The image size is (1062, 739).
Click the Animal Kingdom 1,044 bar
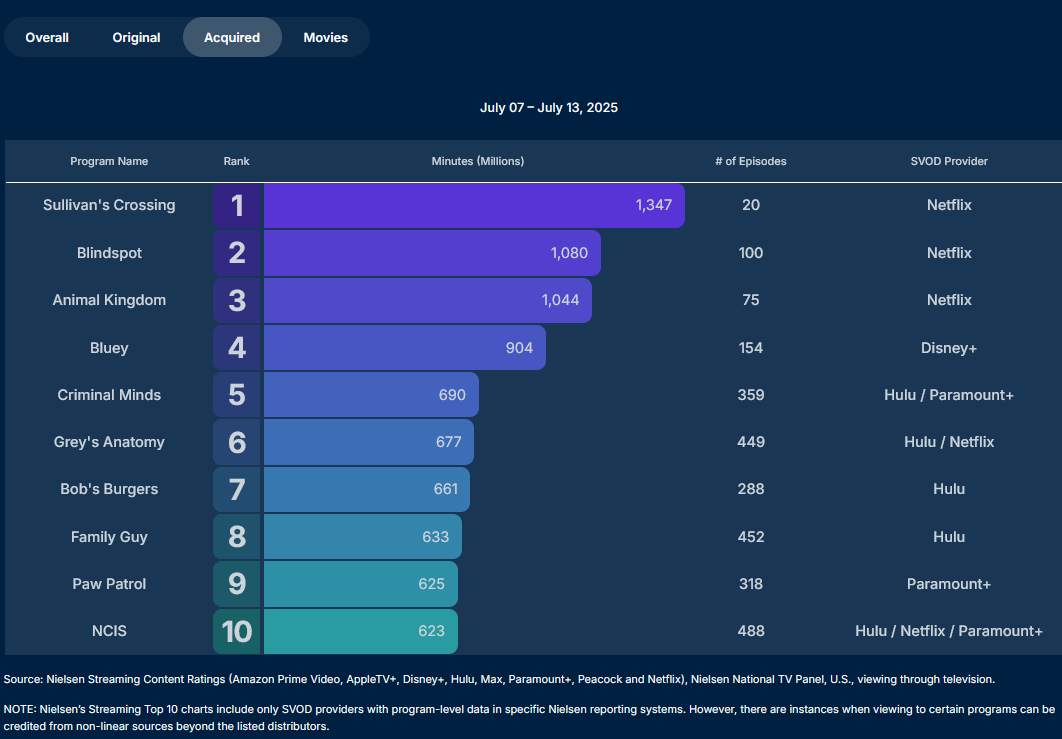pyautogui.click(x=427, y=300)
